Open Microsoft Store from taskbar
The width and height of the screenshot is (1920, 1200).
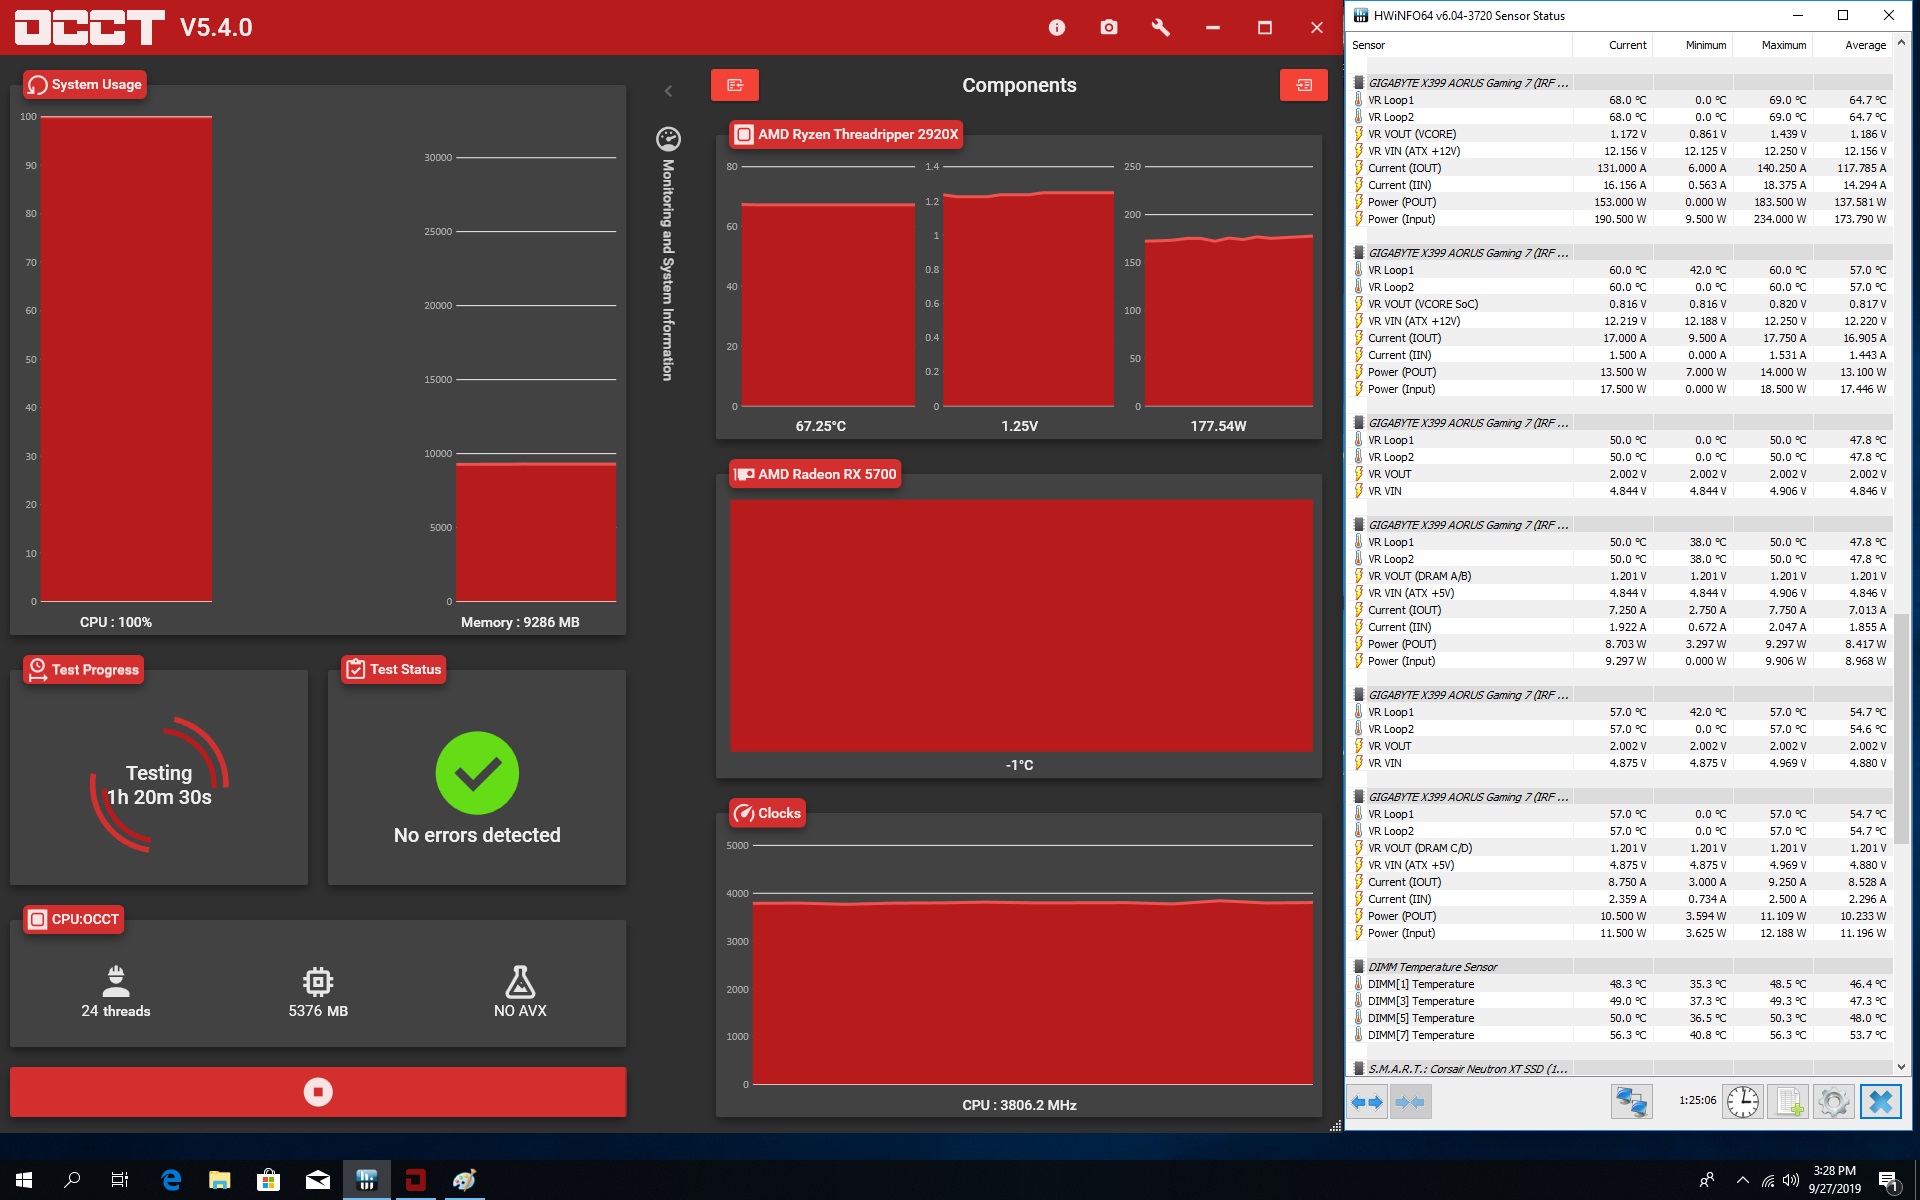[268, 1180]
